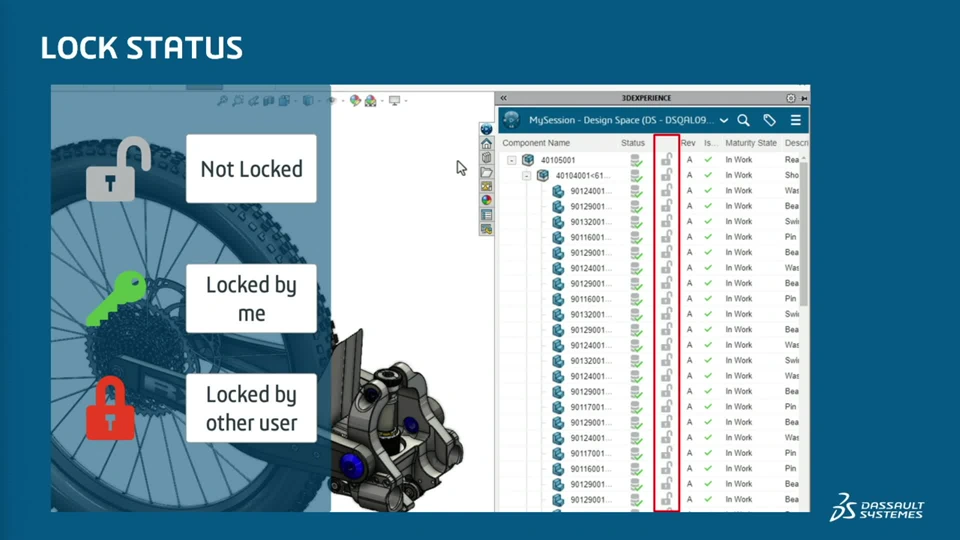
Task: Click the Hide/Show Items eye icon
Action: 331,100
